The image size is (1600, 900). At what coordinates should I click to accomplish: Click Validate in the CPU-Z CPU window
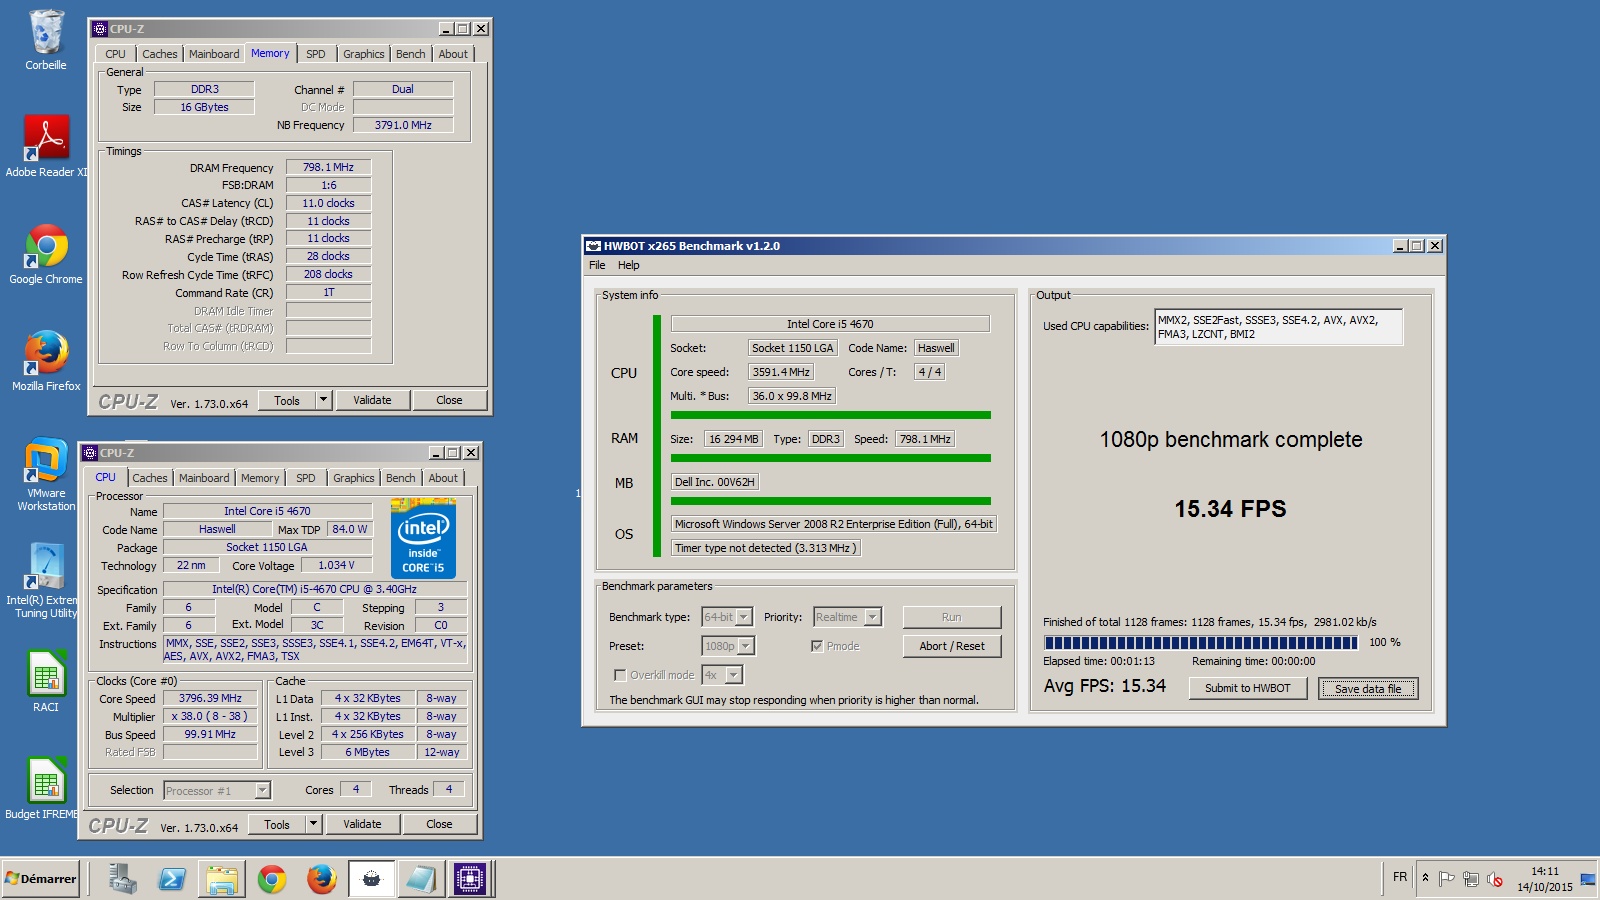(x=362, y=825)
